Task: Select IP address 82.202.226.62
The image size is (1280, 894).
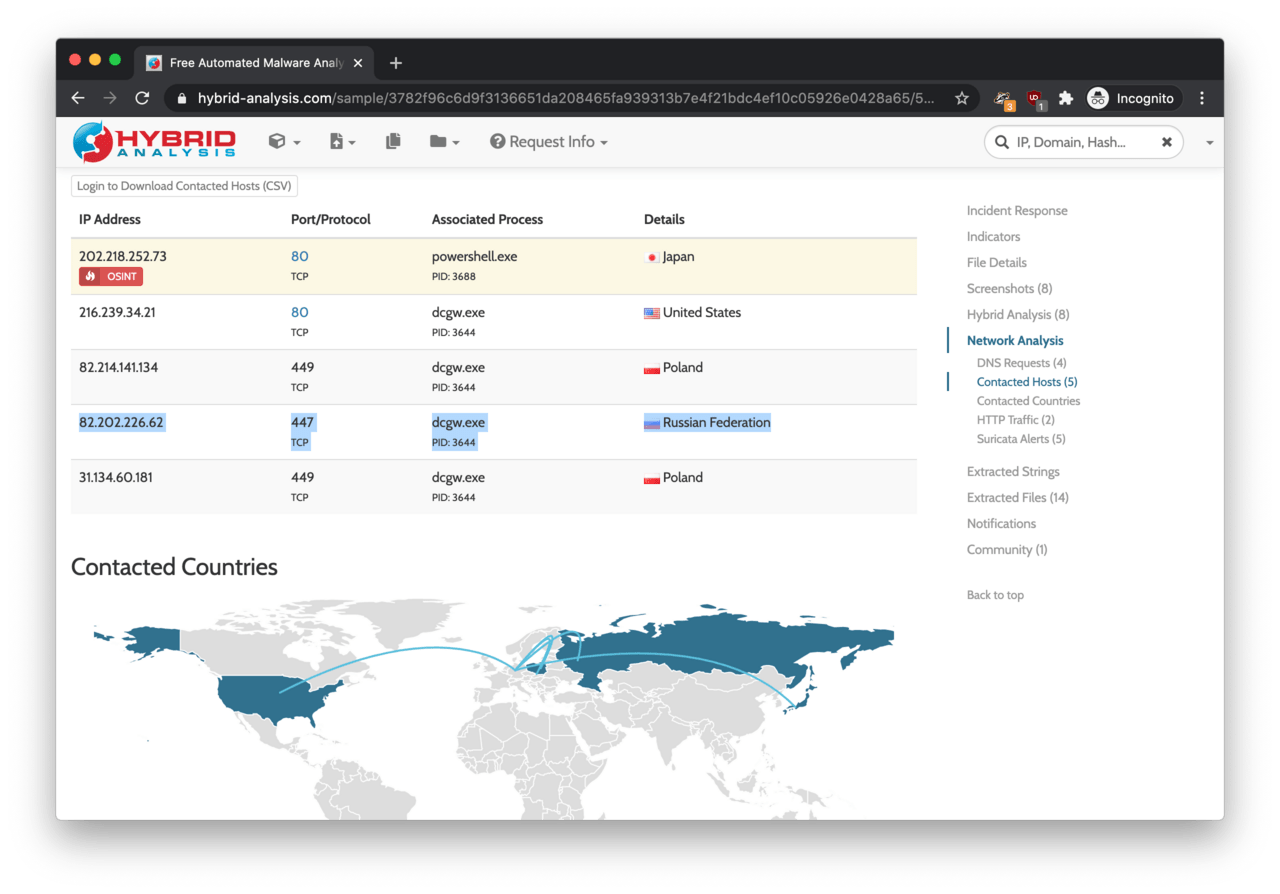Action: (121, 423)
